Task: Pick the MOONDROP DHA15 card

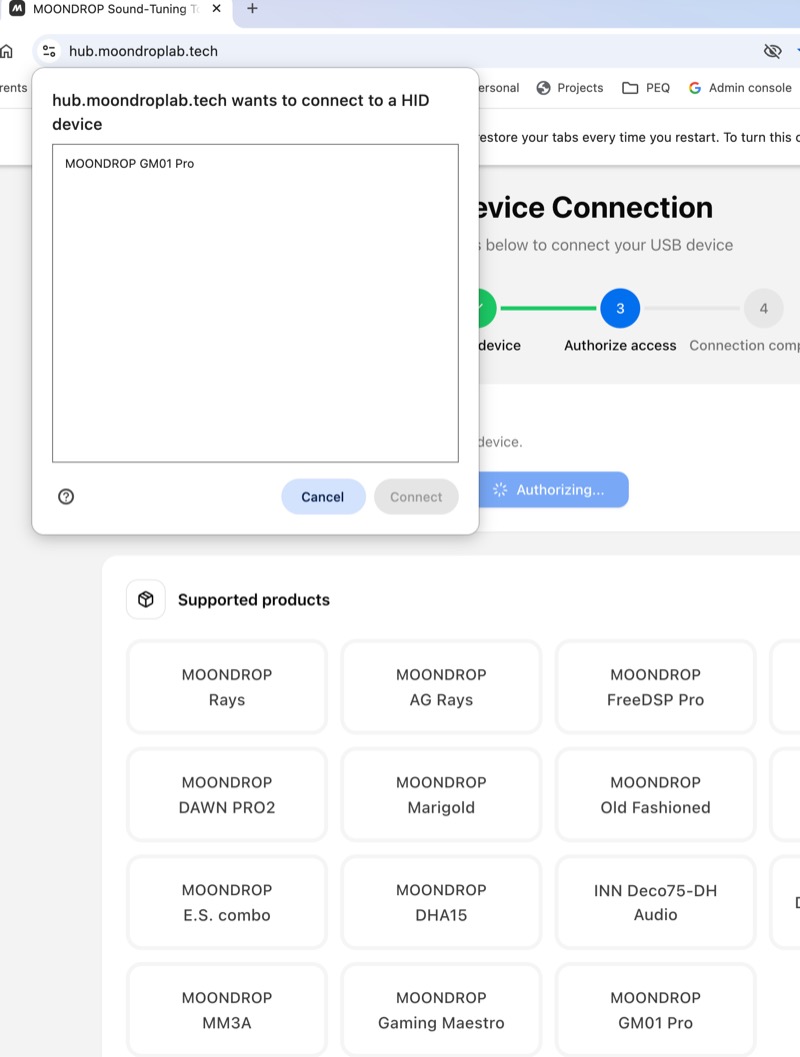Action: click(441, 902)
